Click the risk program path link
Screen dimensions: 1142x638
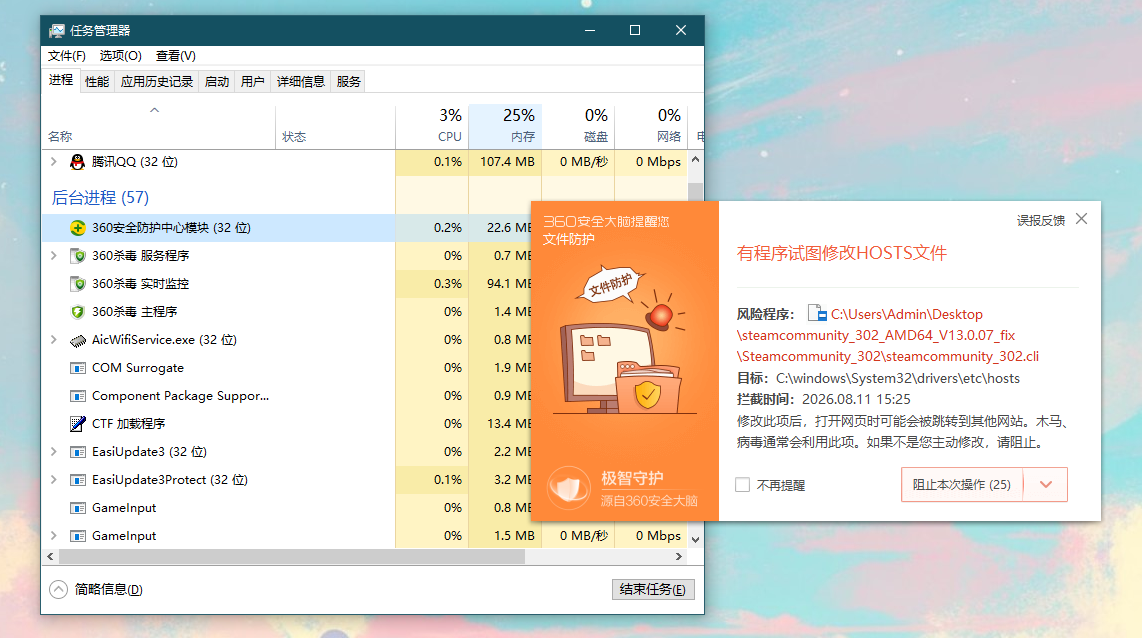point(888,335)
